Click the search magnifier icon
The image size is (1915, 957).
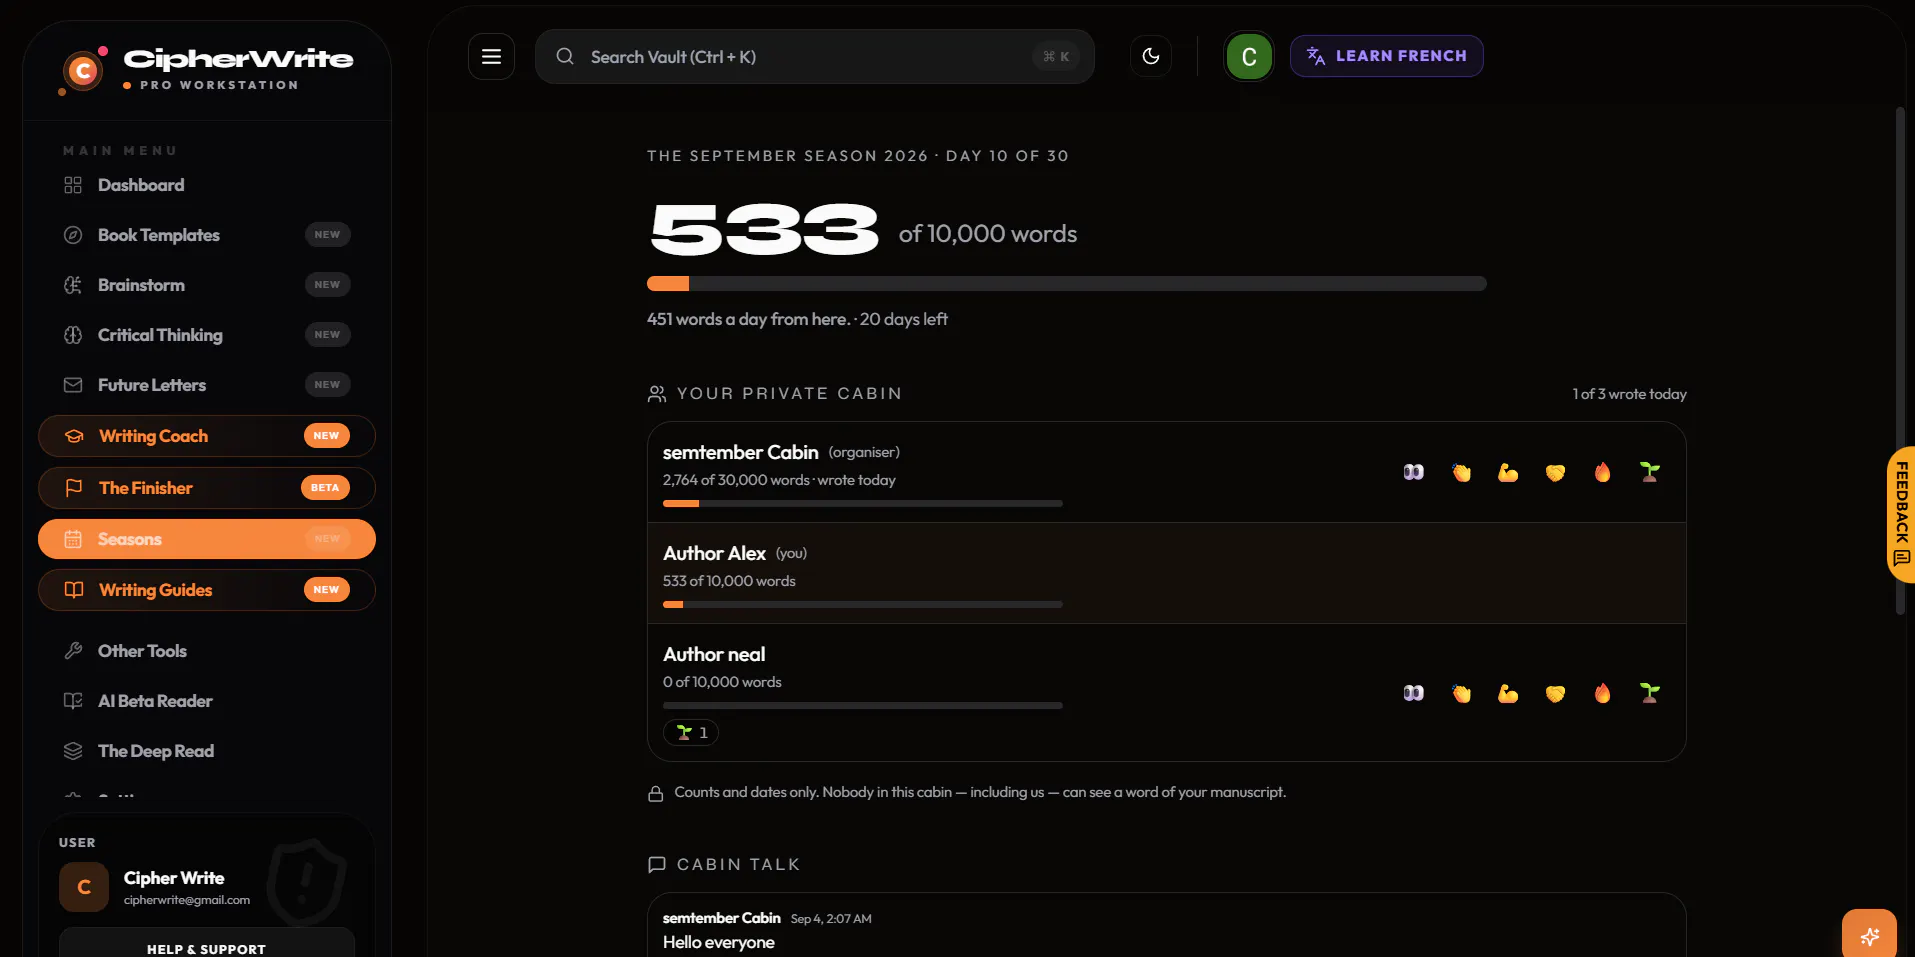point(565,56)
